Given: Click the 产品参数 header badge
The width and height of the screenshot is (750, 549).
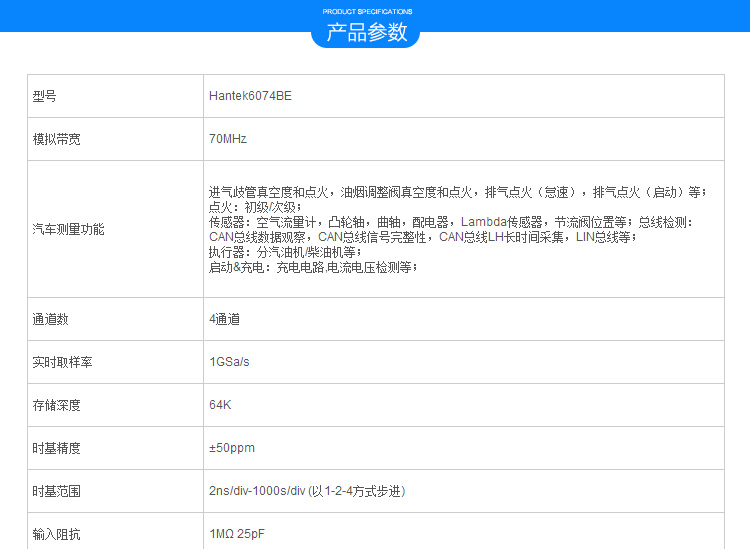Looking at the screenshot, I should 367,32.
